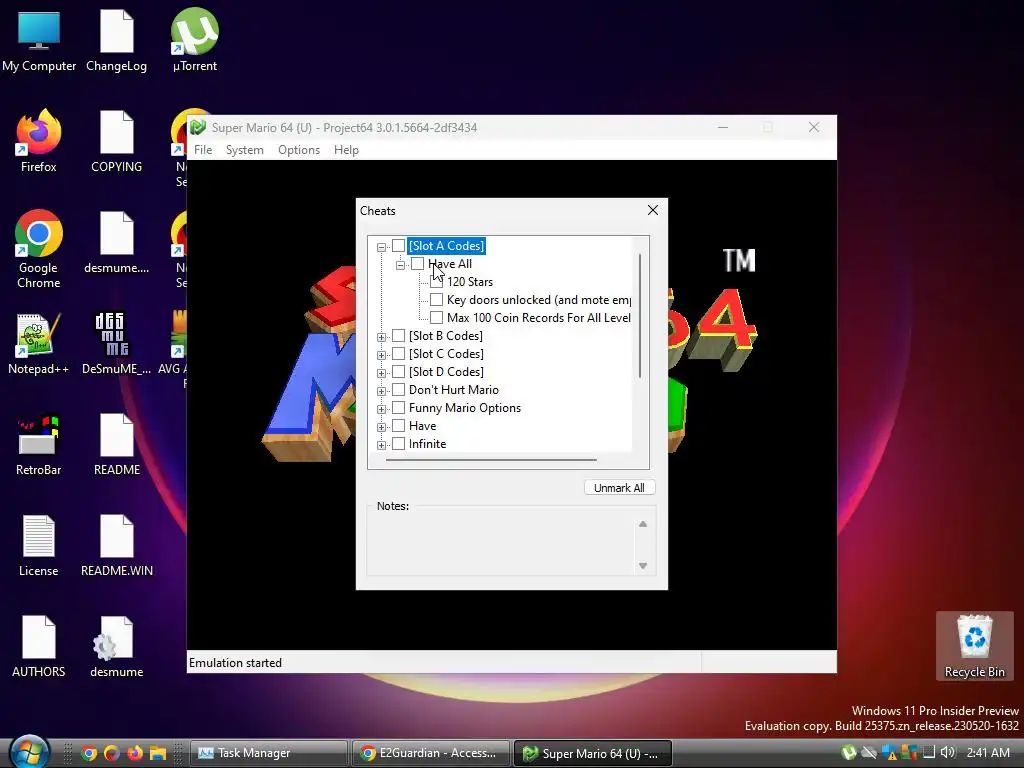Select the README.WIN file icon
The height and width of the screenshot is (768, 1024).
(116, 547)
